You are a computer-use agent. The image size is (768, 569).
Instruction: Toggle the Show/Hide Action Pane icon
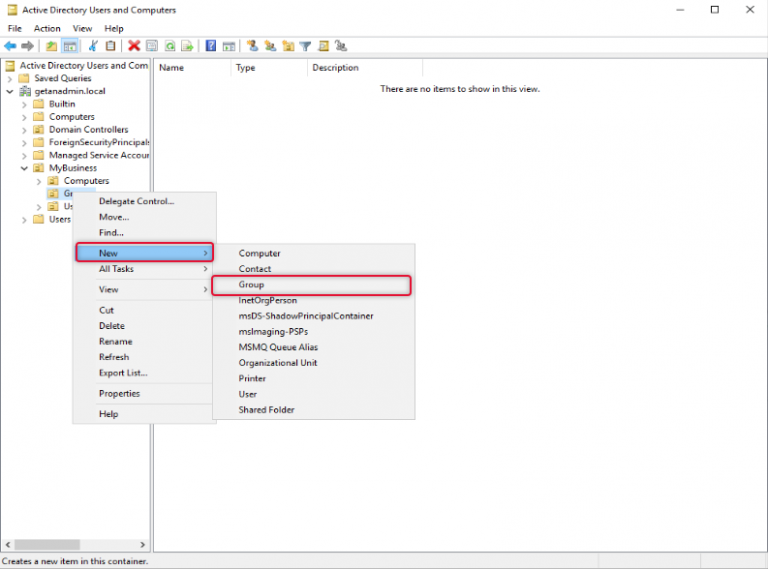click(x=229, y=46)
